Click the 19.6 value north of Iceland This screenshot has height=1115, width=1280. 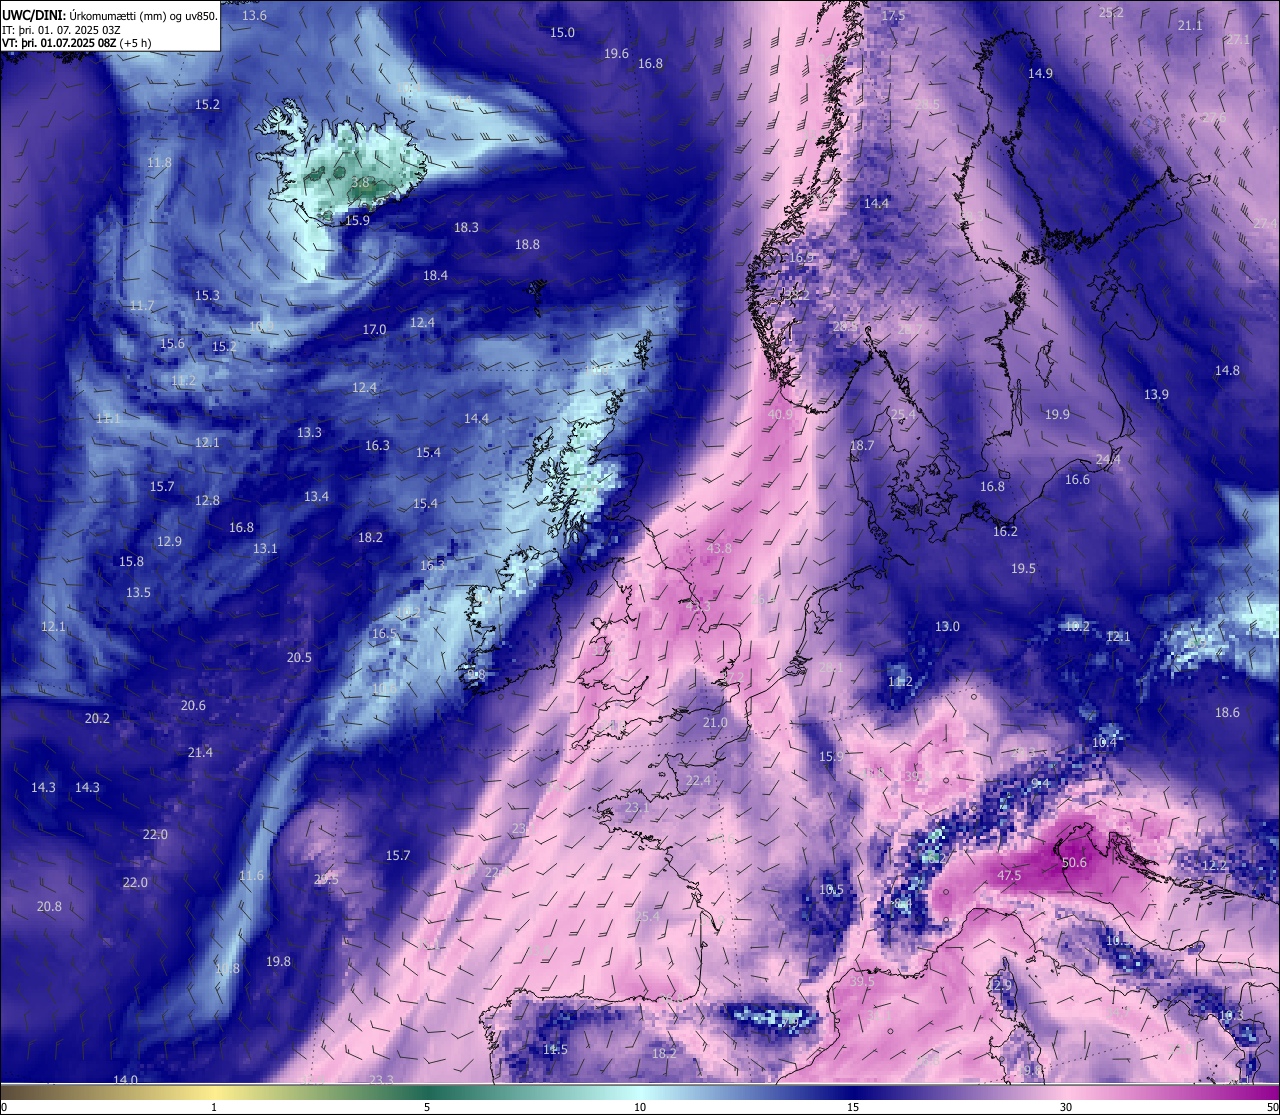pos(616,53)
